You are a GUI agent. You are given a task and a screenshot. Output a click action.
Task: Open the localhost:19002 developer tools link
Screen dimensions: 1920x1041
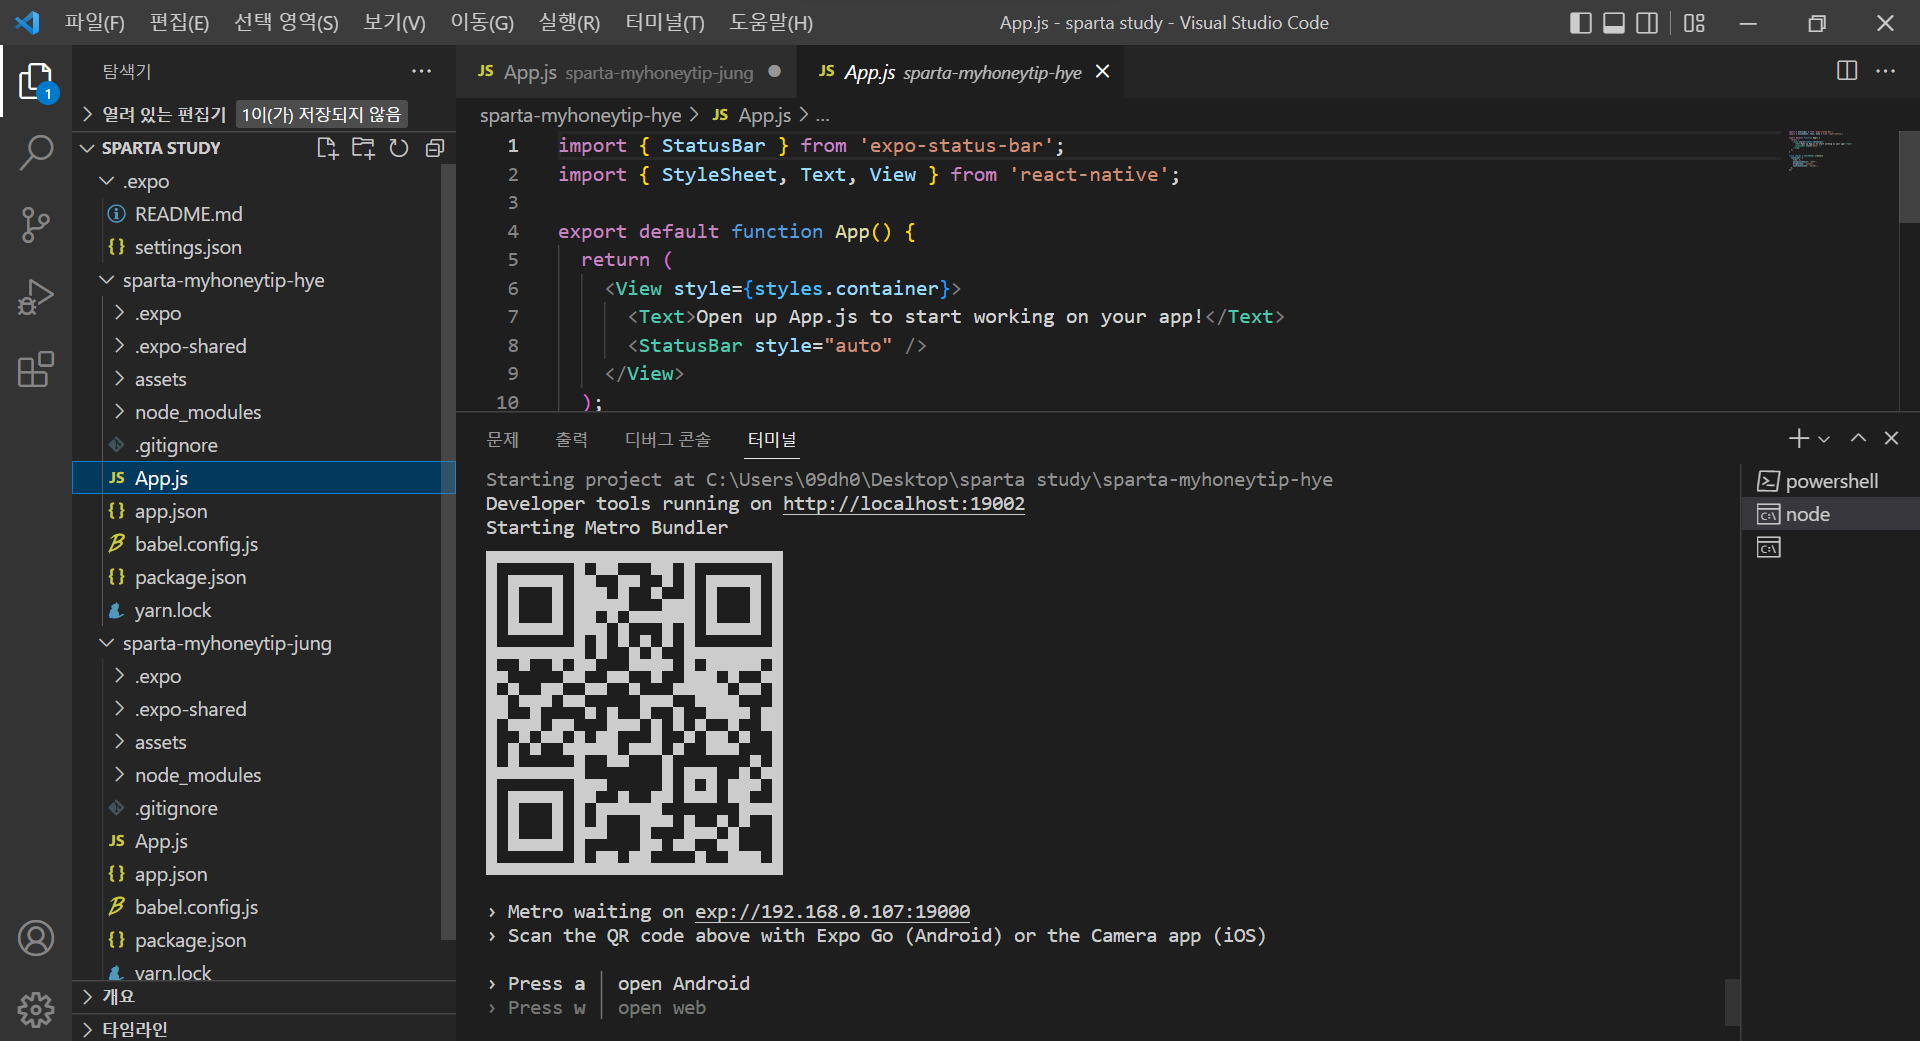click(x=903, y=503)
